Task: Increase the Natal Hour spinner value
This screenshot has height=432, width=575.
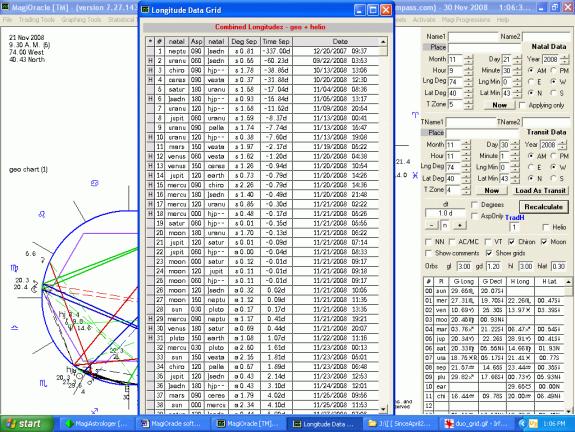Action: [x=468, y=68]
